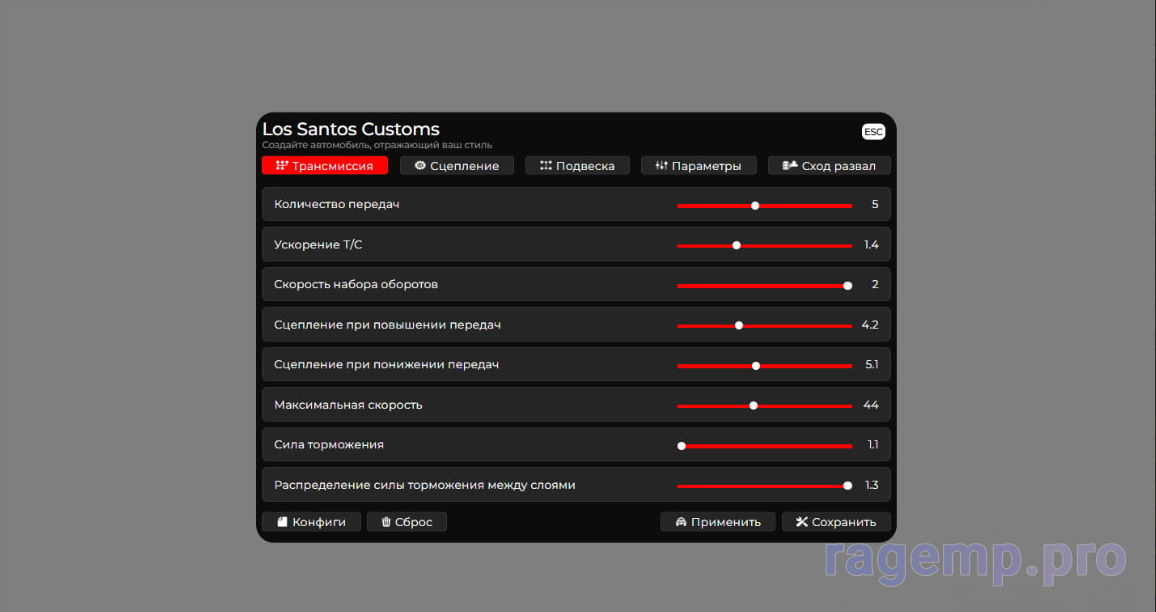The height and width of the screenshot is (612, 1156).
Task: Switch to the Сцепление tab
Action: point(456,166)
